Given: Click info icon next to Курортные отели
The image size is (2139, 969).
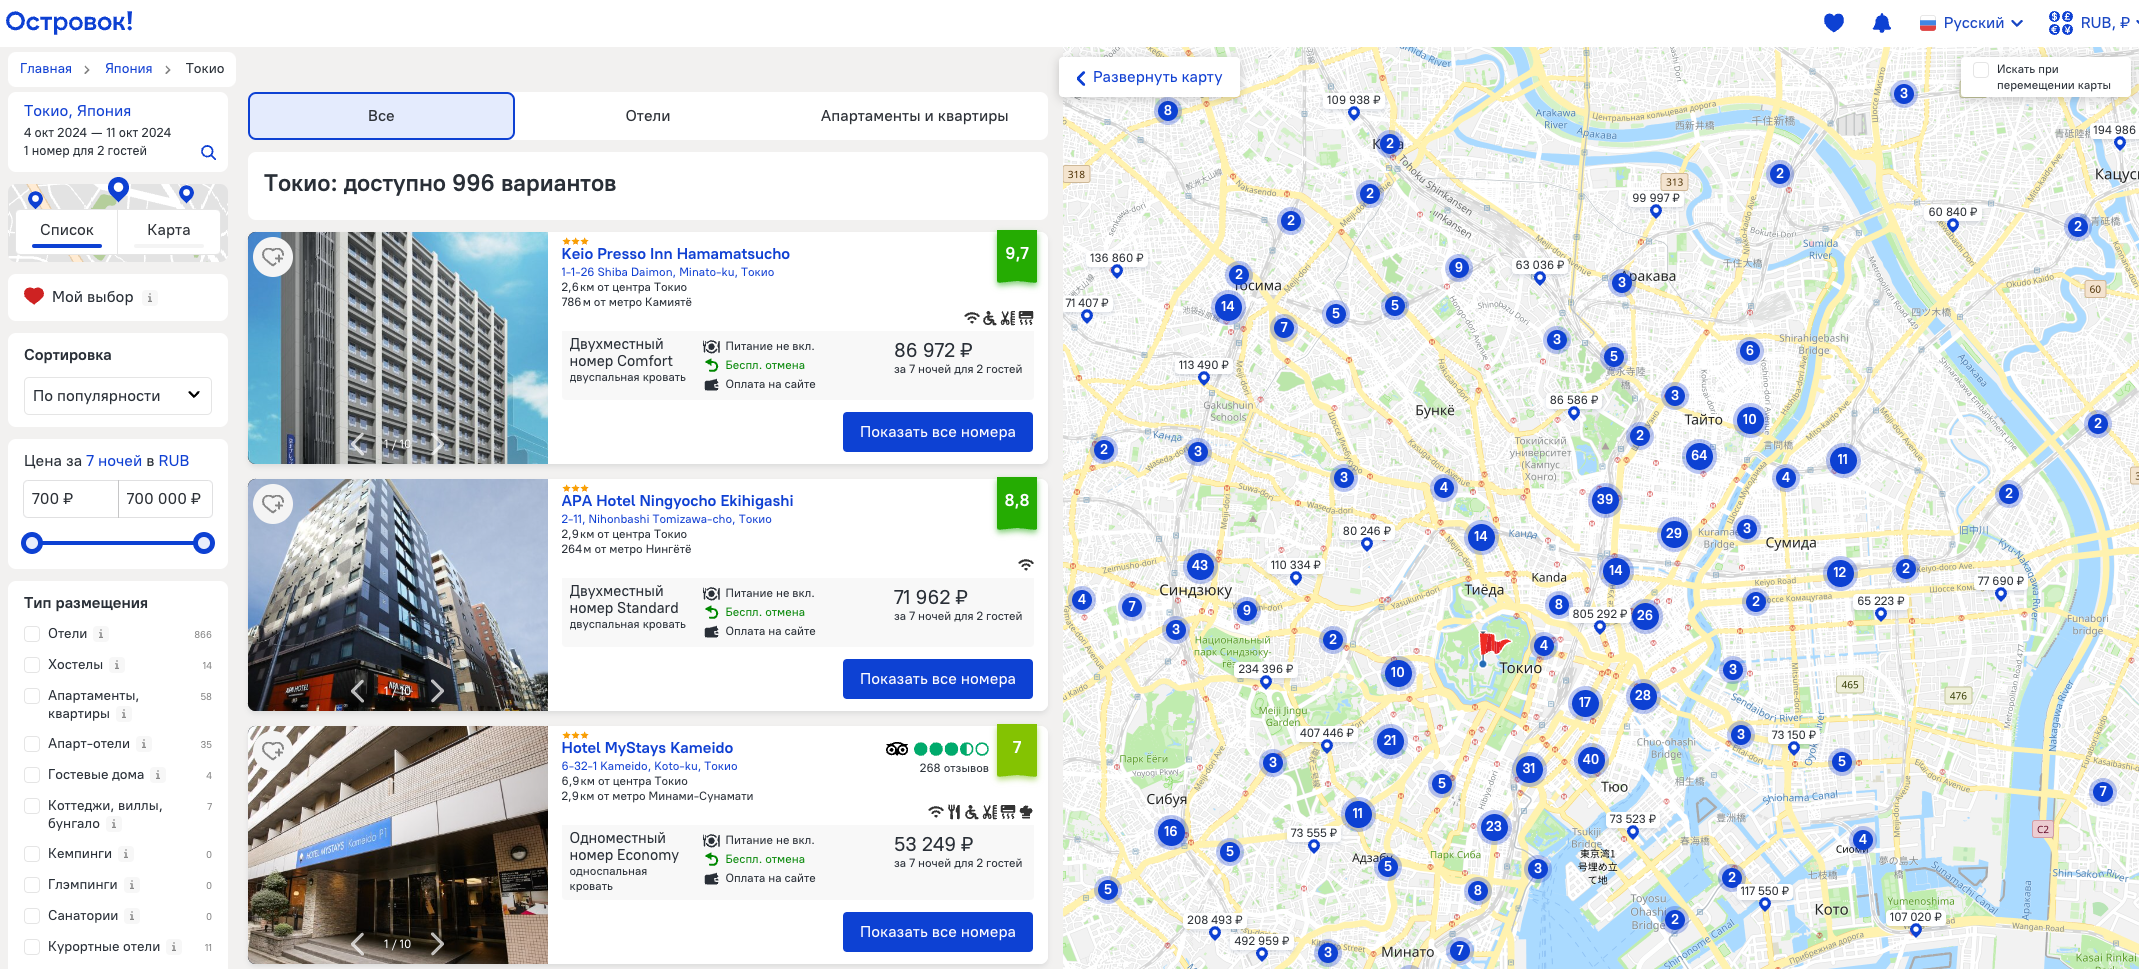Looking at the screenshot, I should click(174, 947).
